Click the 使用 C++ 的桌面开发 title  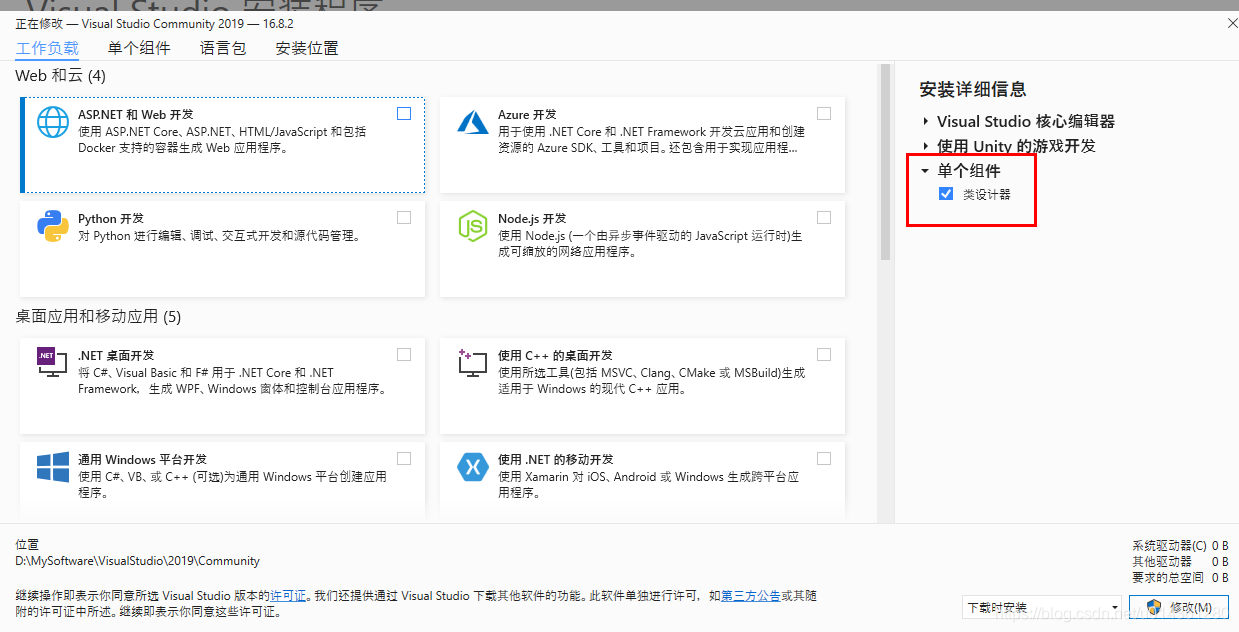[555, 356]
